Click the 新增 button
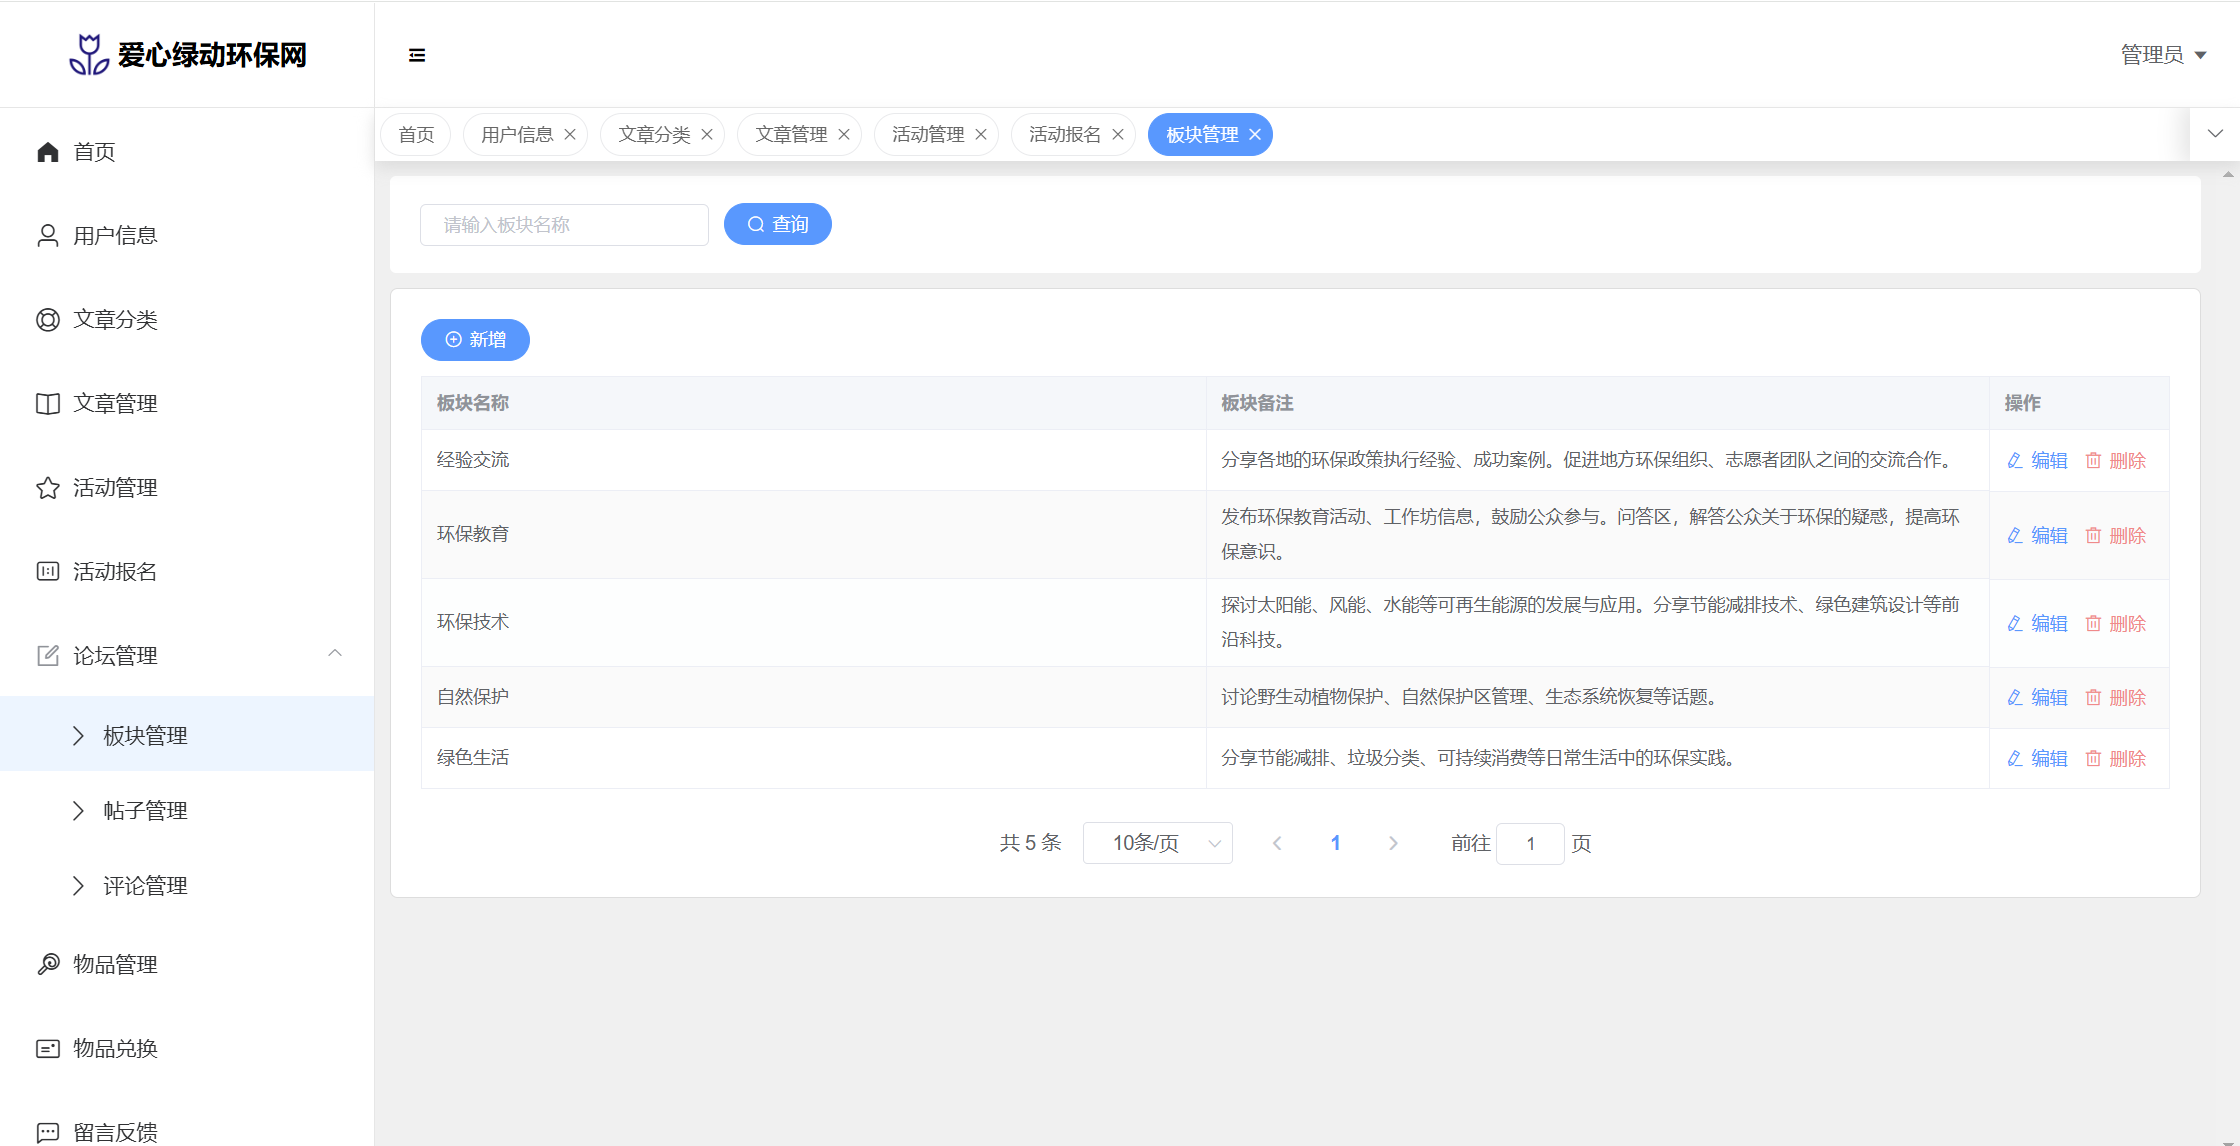Image resolution: width=2240 pixels, height=1146 pixels. (x=475, y=340)
